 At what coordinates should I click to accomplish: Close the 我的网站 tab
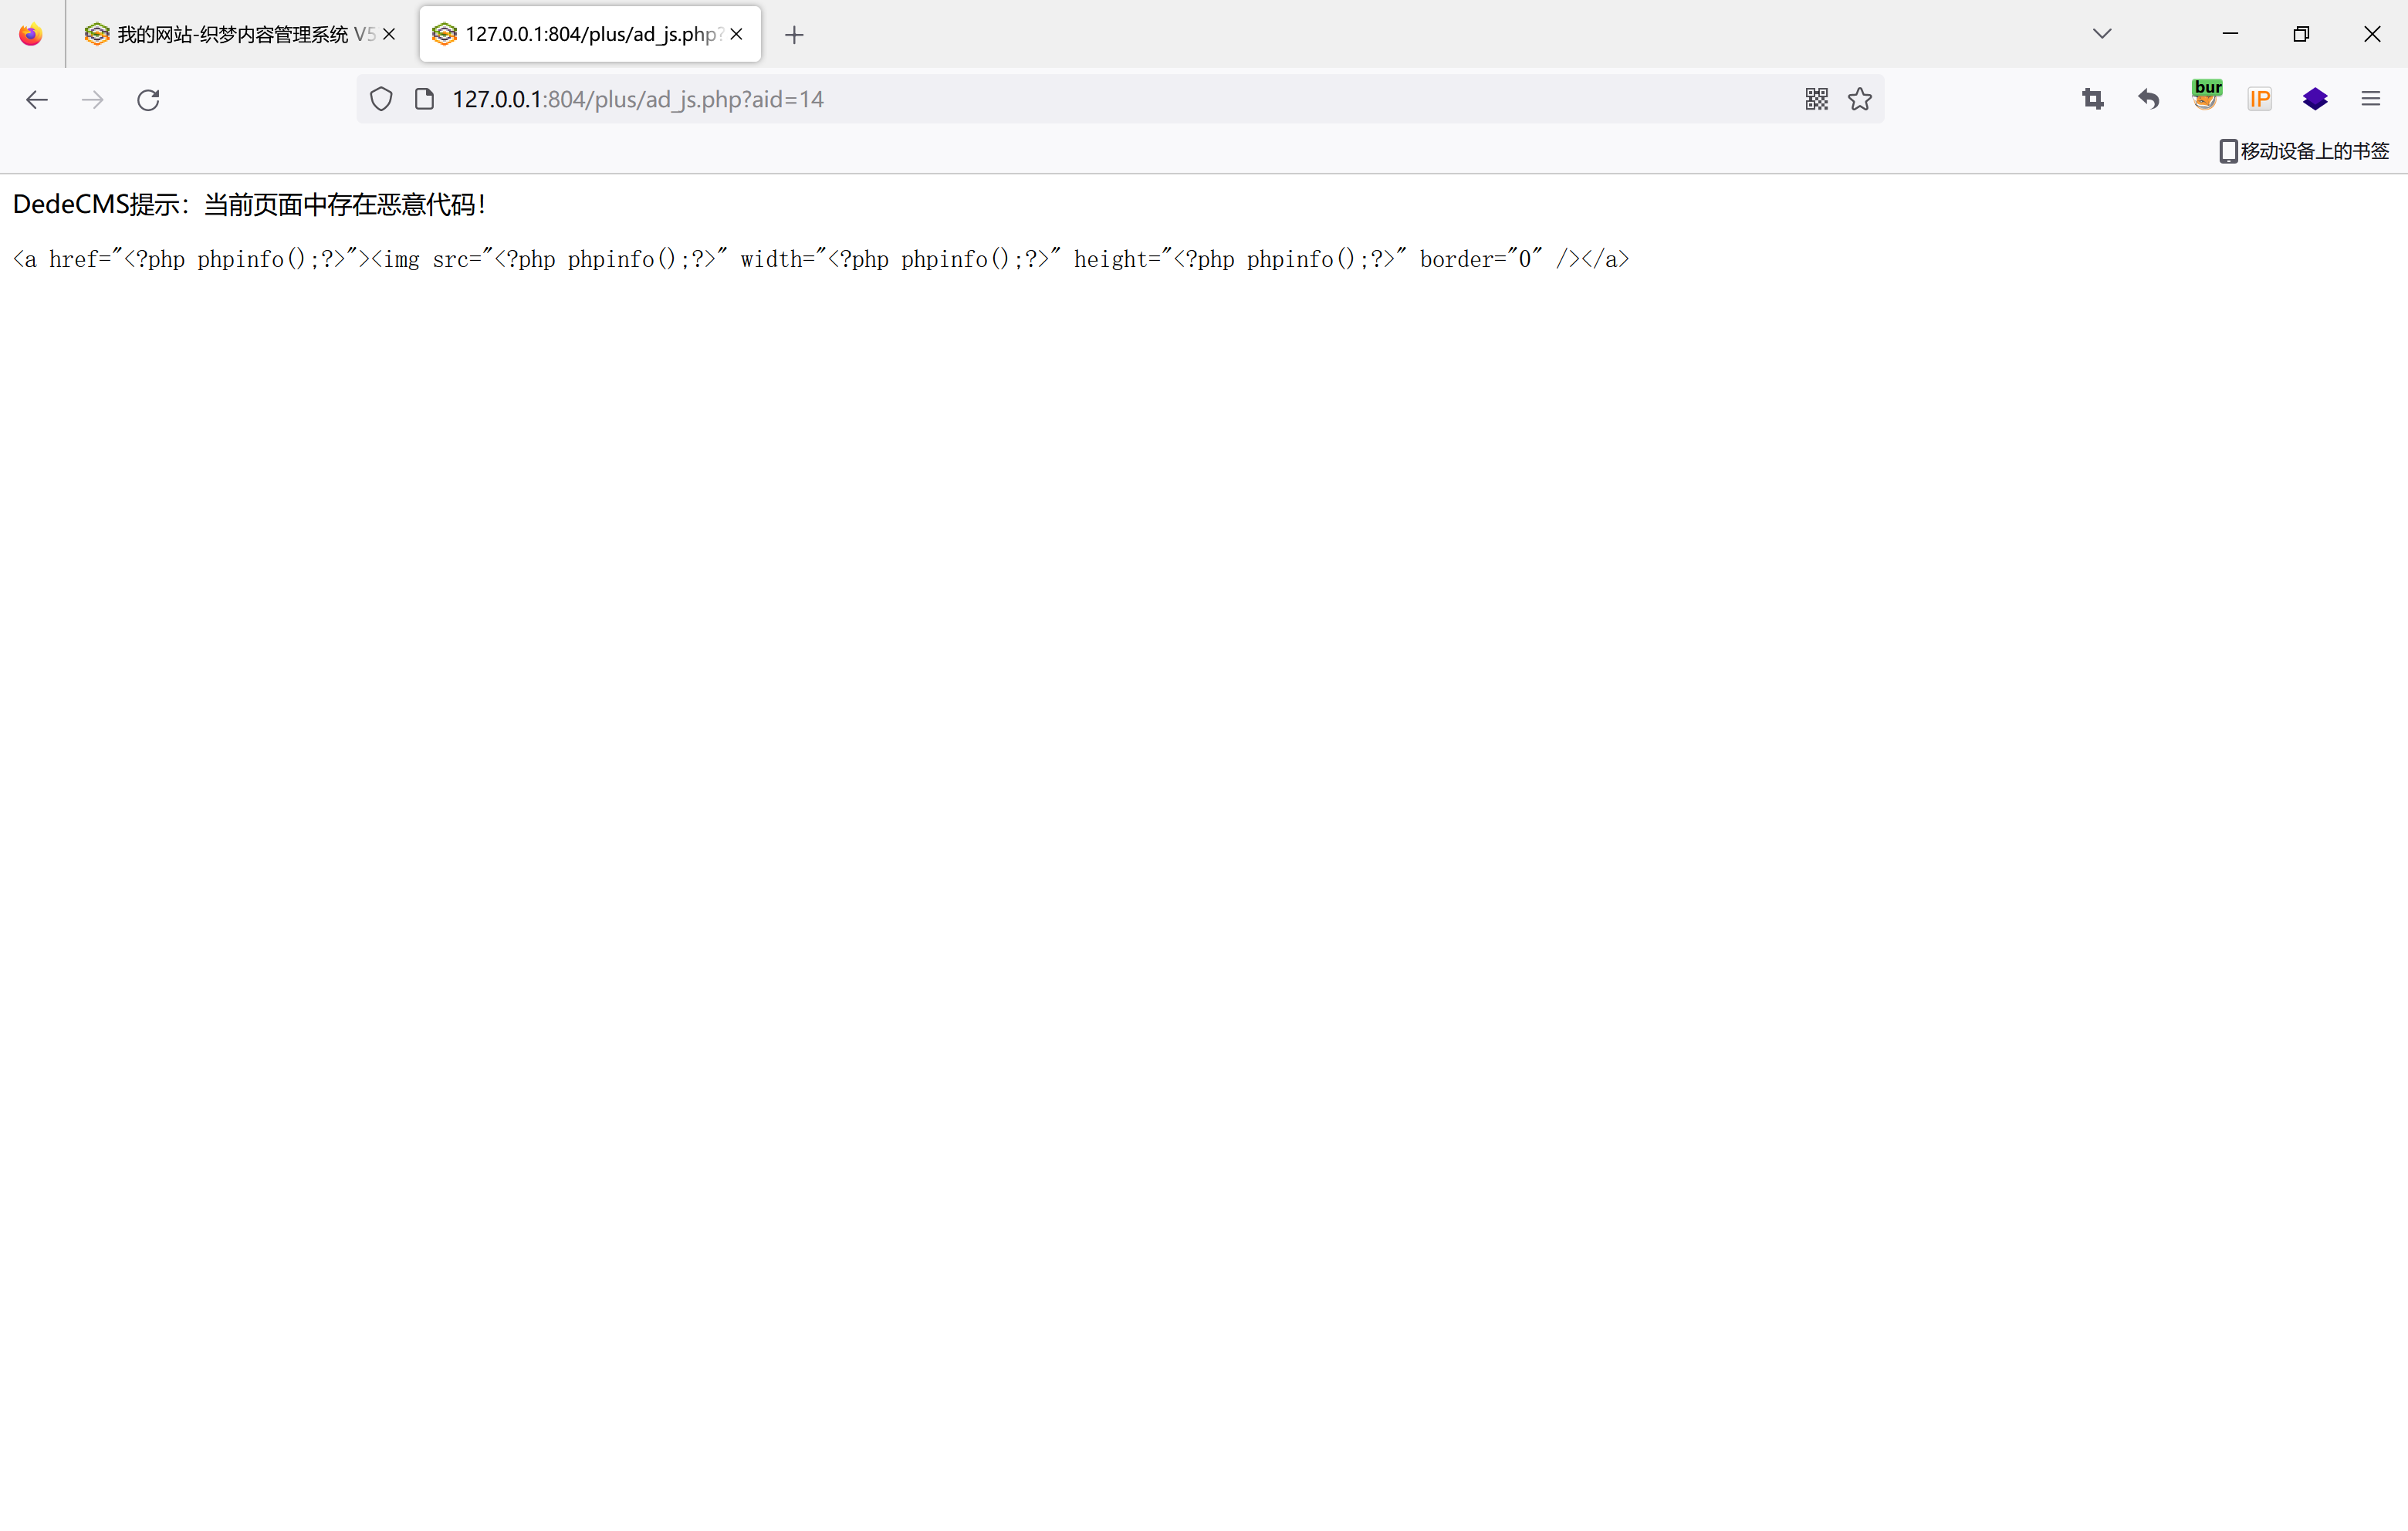pyautogui.click(x=389, y=34)
